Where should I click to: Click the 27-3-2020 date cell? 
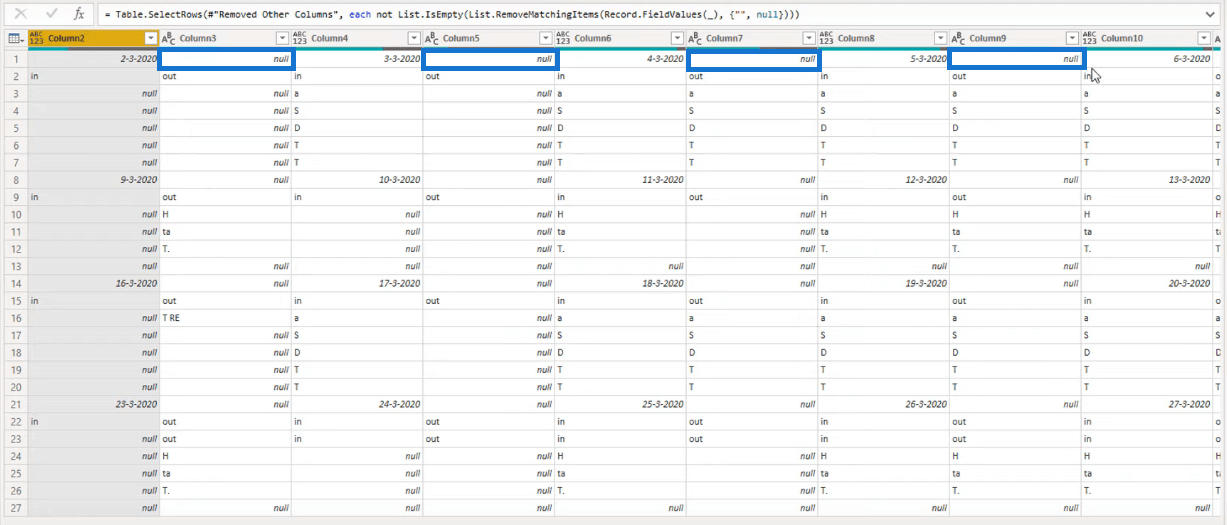[x=1147, y=404]
